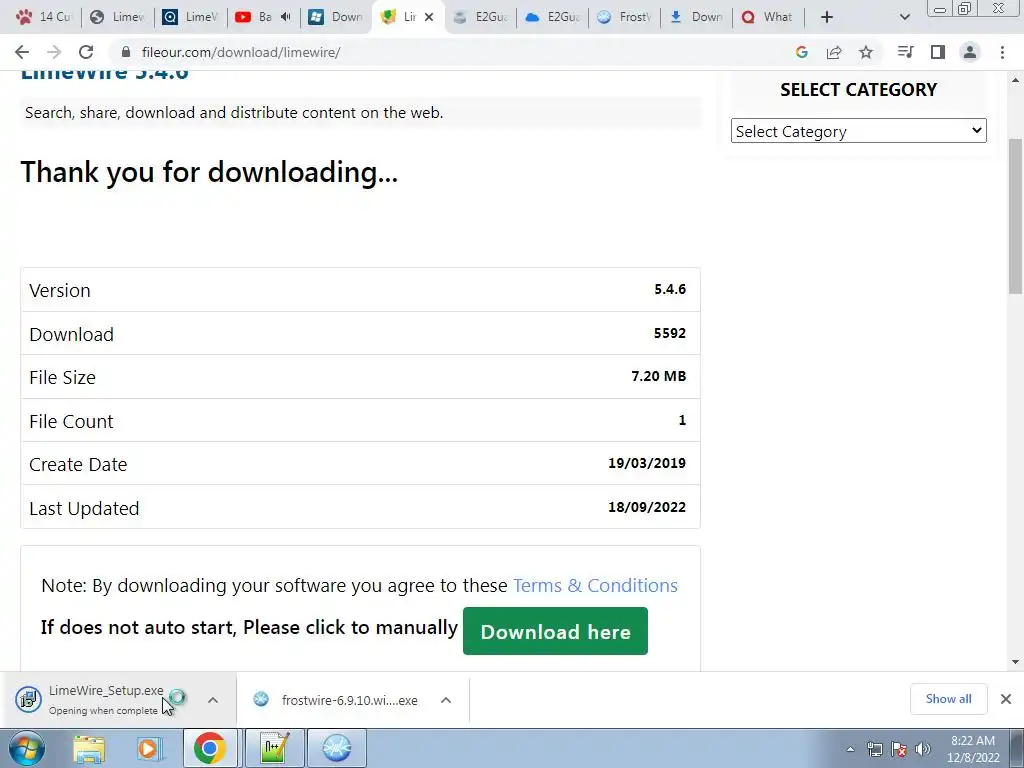
Task: Open LimeWire_Setup.exe download item
Action: tap(104, 699)
